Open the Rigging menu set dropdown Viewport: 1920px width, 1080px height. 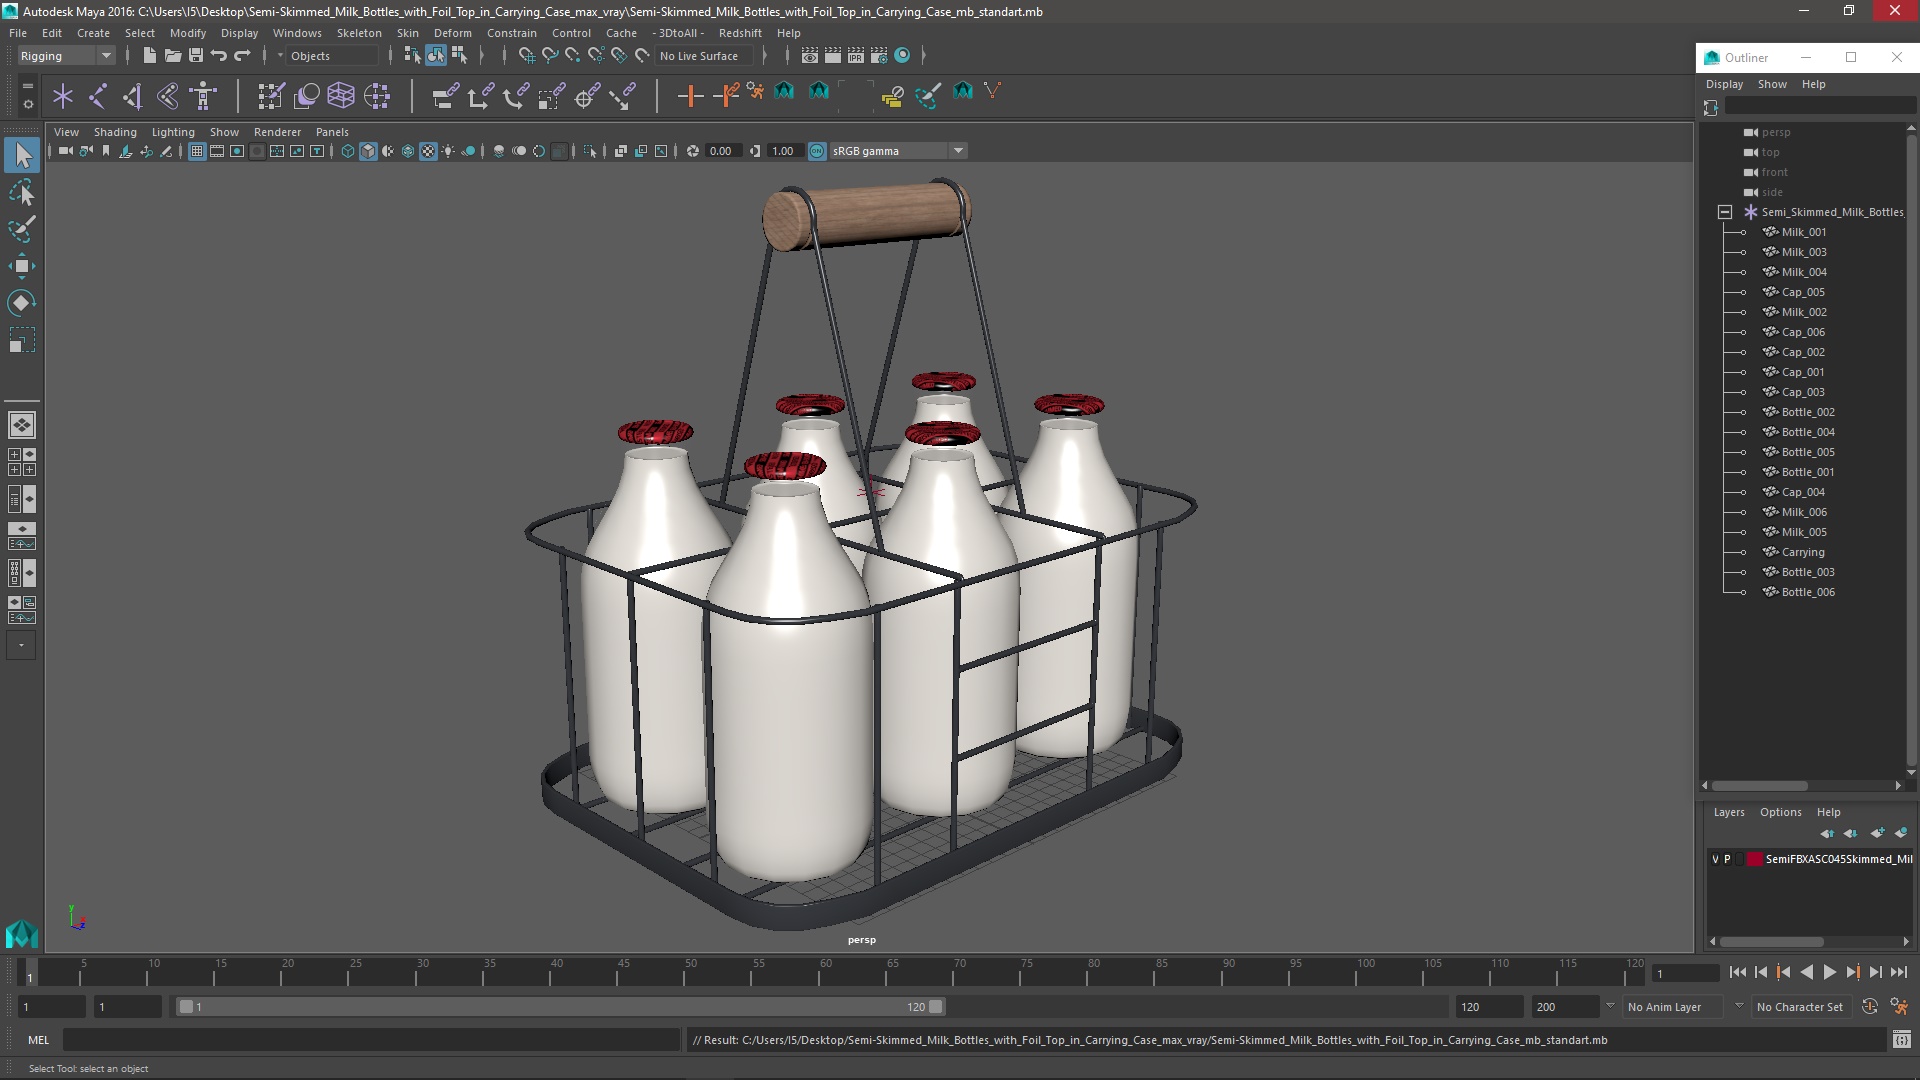click(x=66, y=56)
